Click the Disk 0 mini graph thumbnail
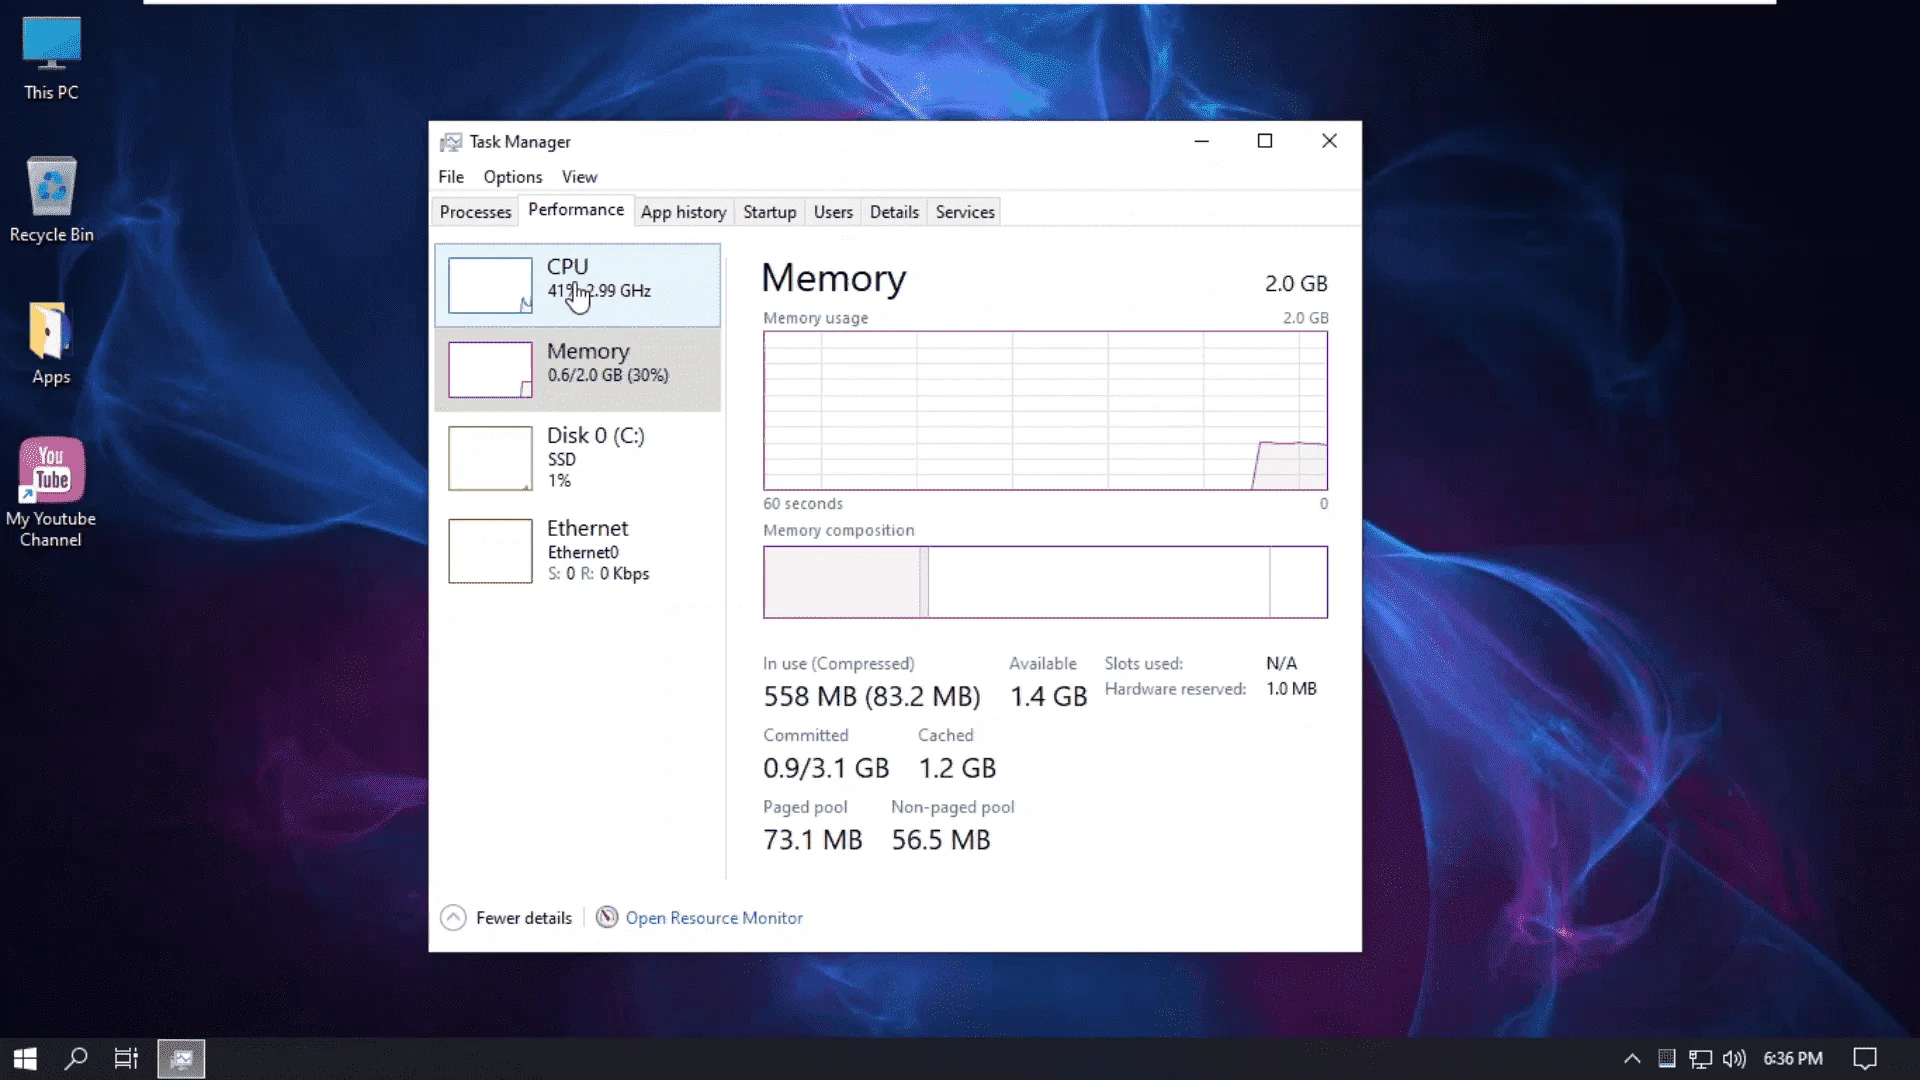The height and width of the screenshot is (1080, 1920). [490, 458]
